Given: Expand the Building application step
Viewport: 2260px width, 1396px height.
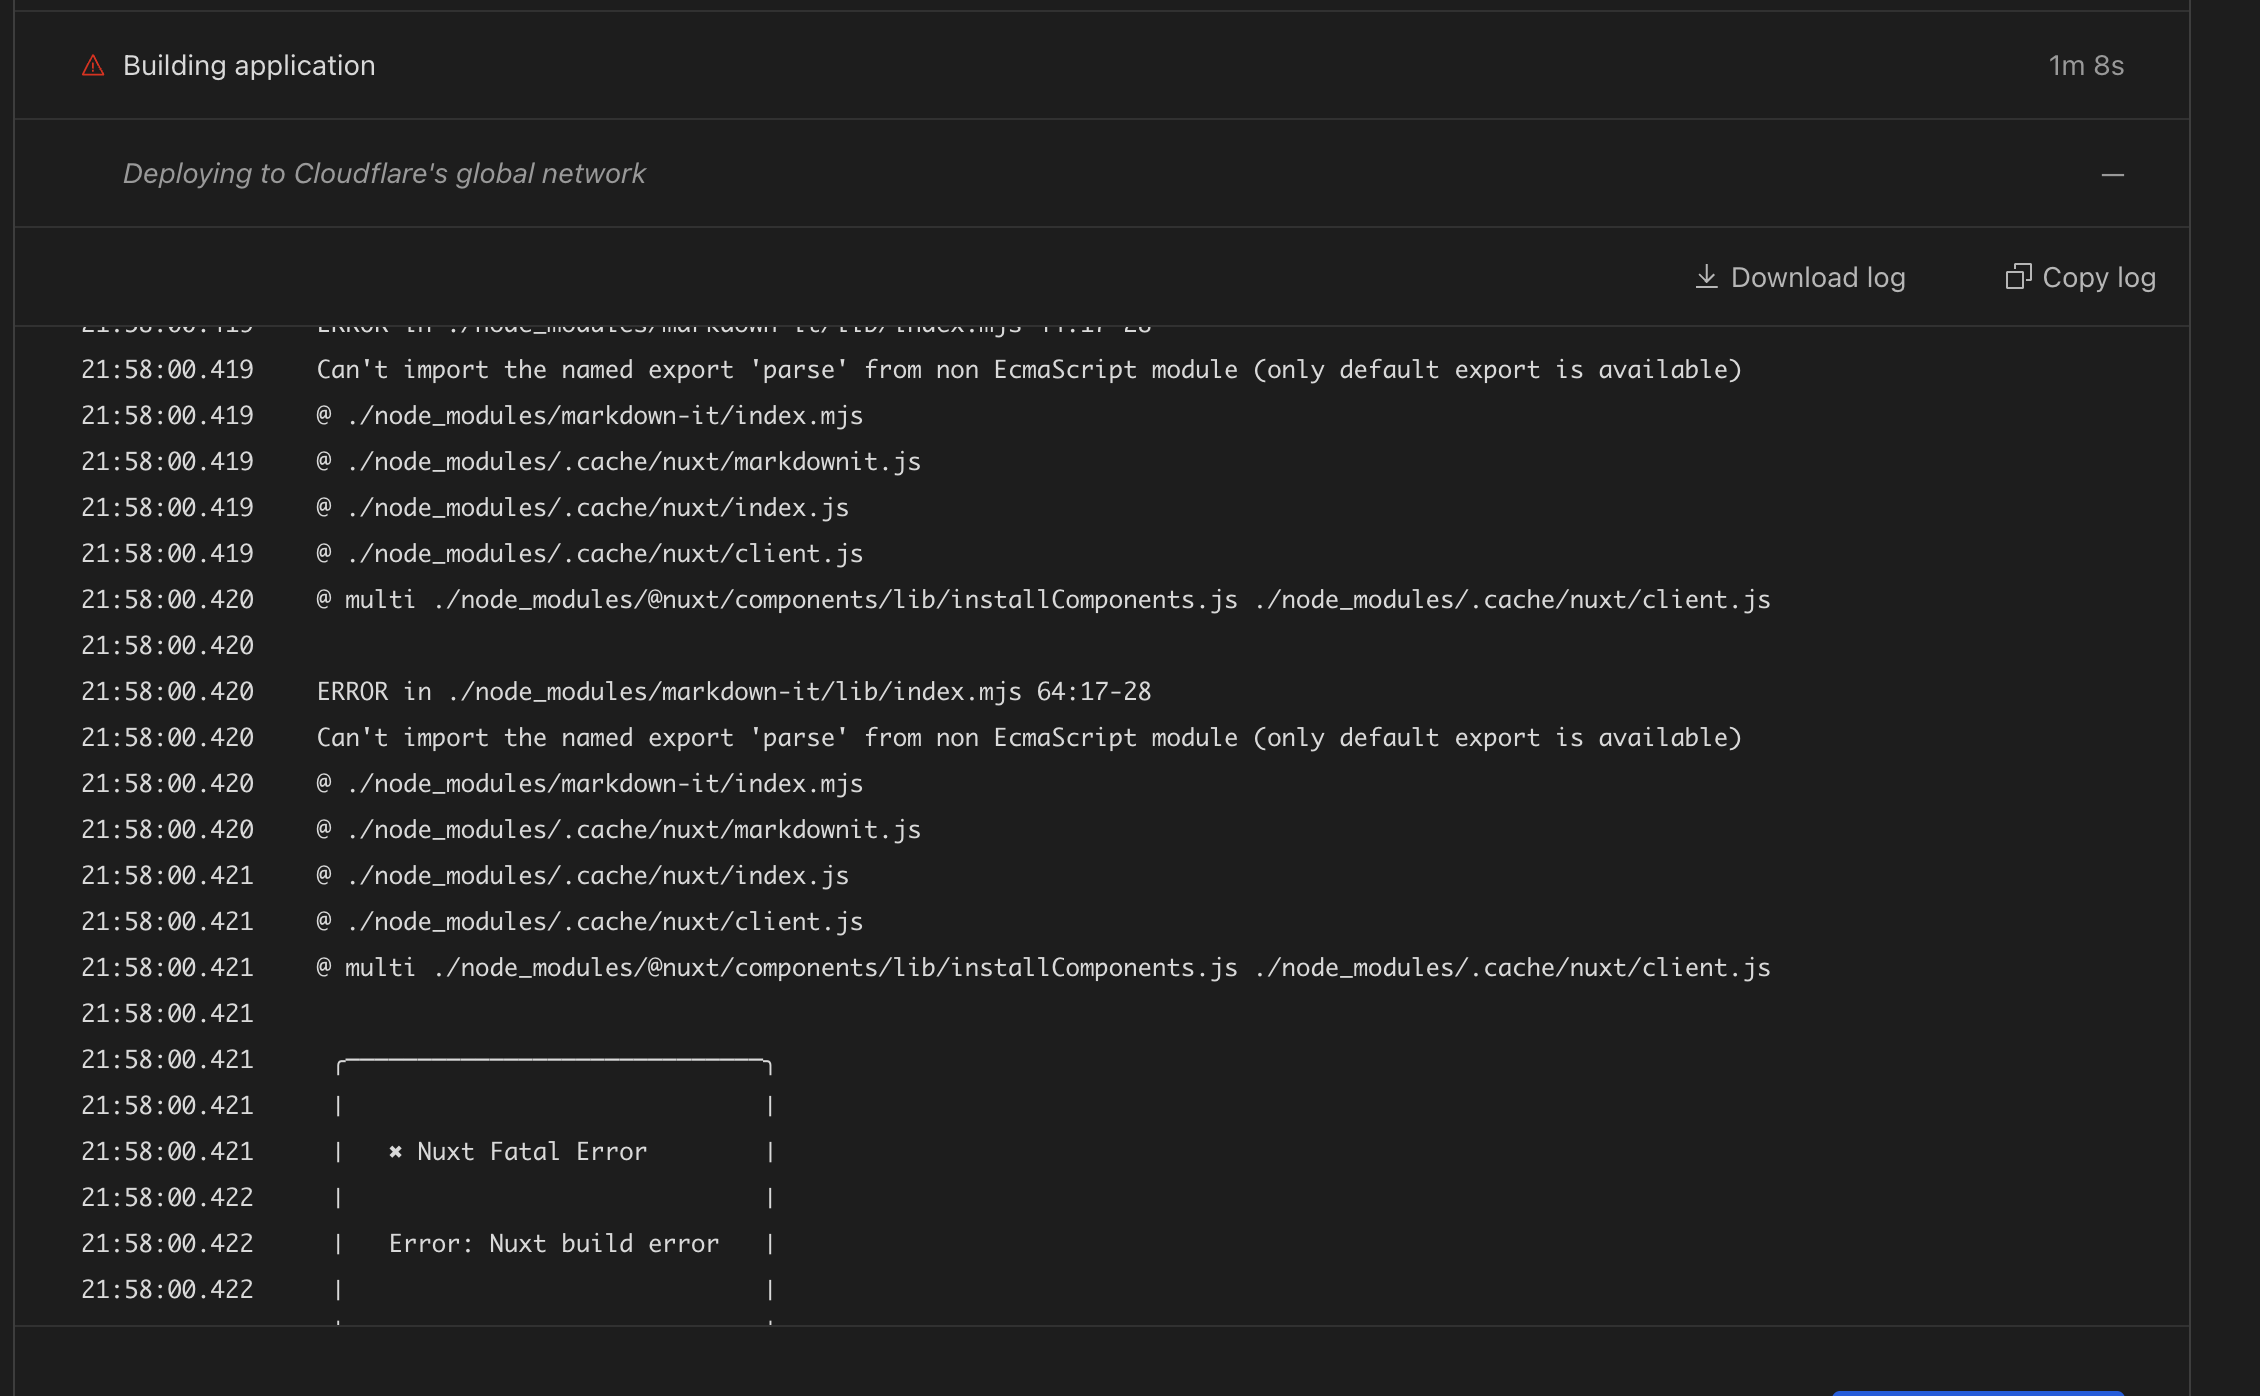Looking at the screenshot, I should pos(249,66).
